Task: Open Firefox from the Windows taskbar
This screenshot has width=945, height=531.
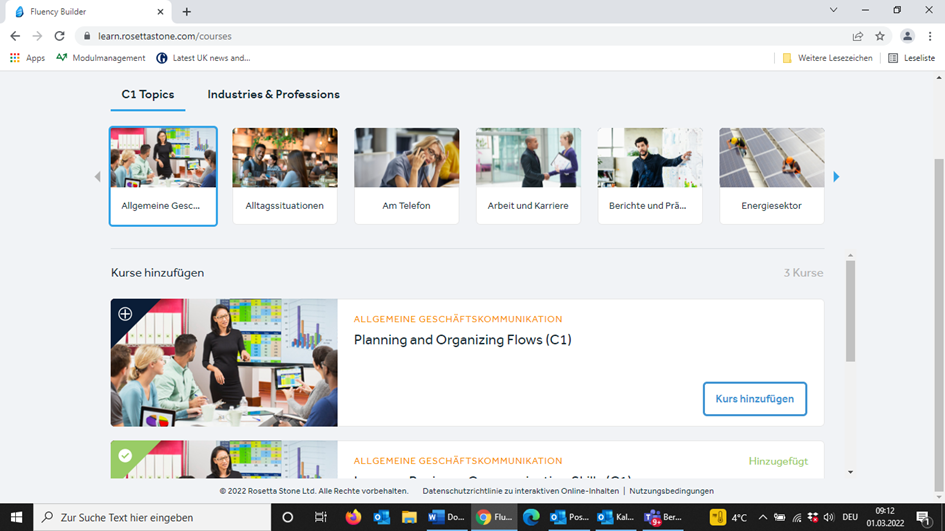Action: pyautogui.click(x=353, y=517)
